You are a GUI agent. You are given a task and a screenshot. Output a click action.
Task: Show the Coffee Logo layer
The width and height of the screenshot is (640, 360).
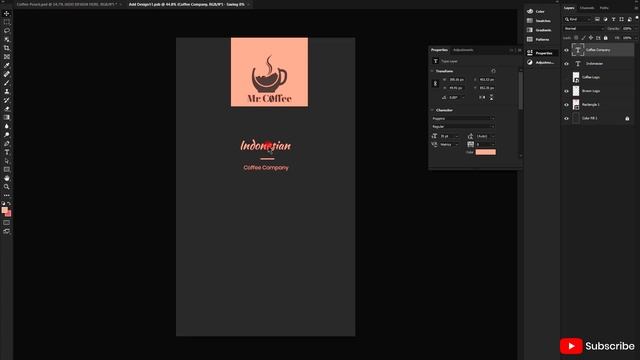tap(566, 77)
